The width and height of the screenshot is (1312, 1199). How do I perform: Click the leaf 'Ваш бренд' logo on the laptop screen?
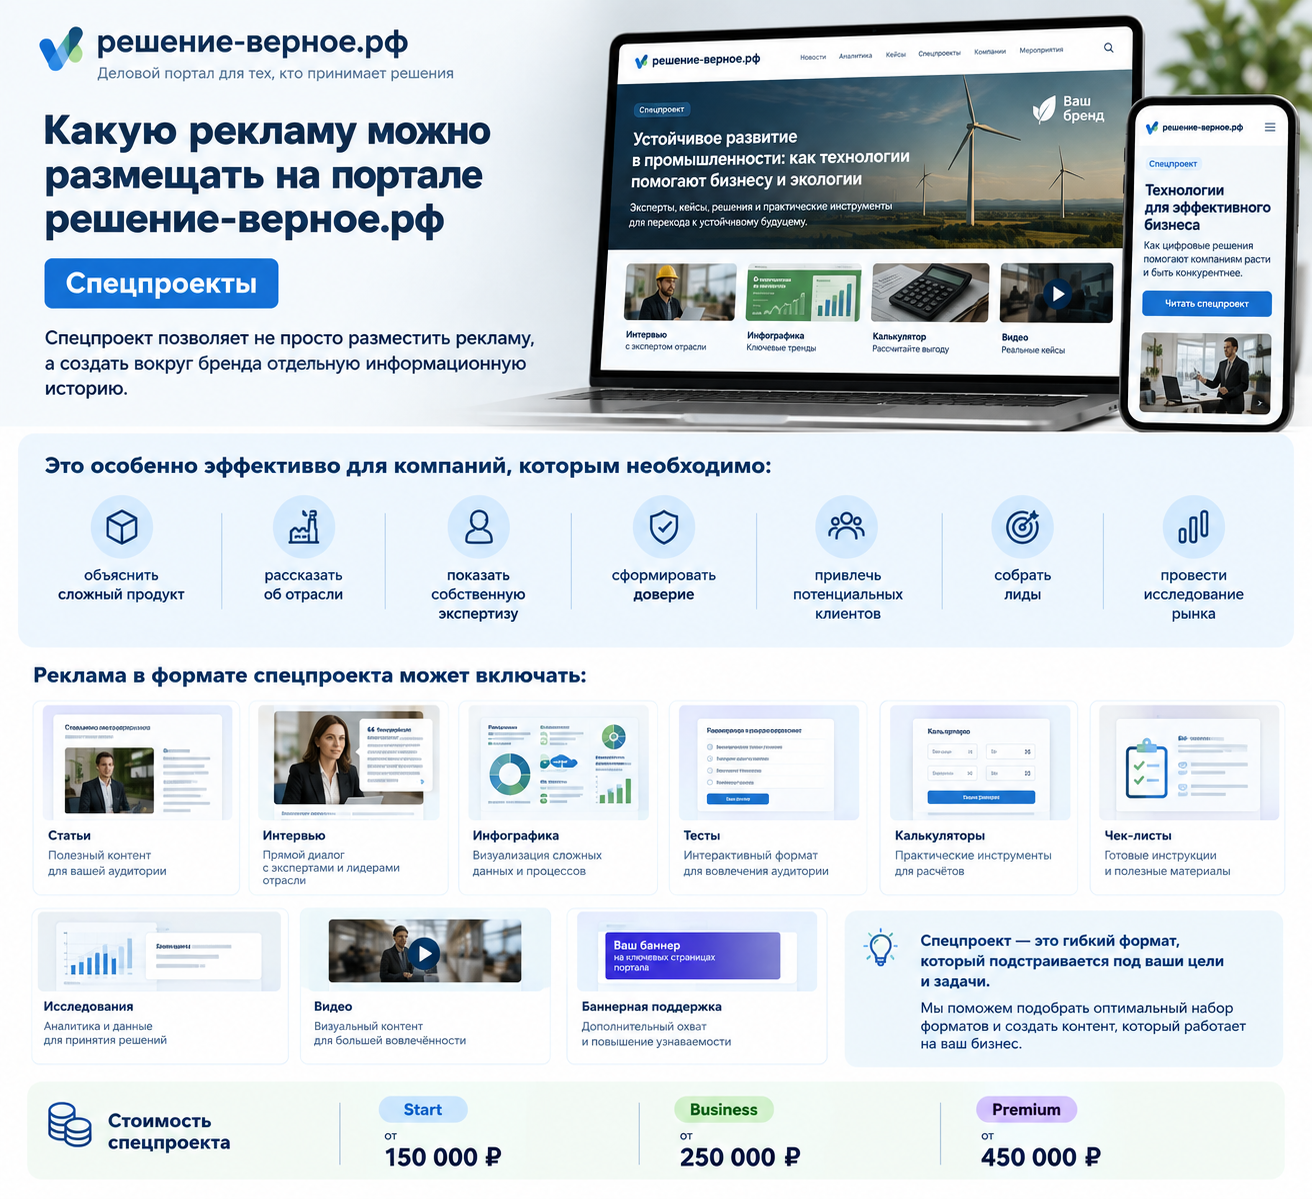(1068, 109)
